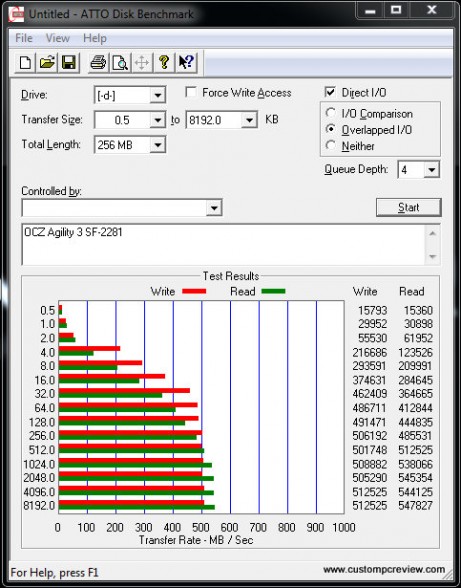The height and width of the screenshot is (588, 461).
Task: Select the I/O Comparison radio button
Action: tap(330, 113)
